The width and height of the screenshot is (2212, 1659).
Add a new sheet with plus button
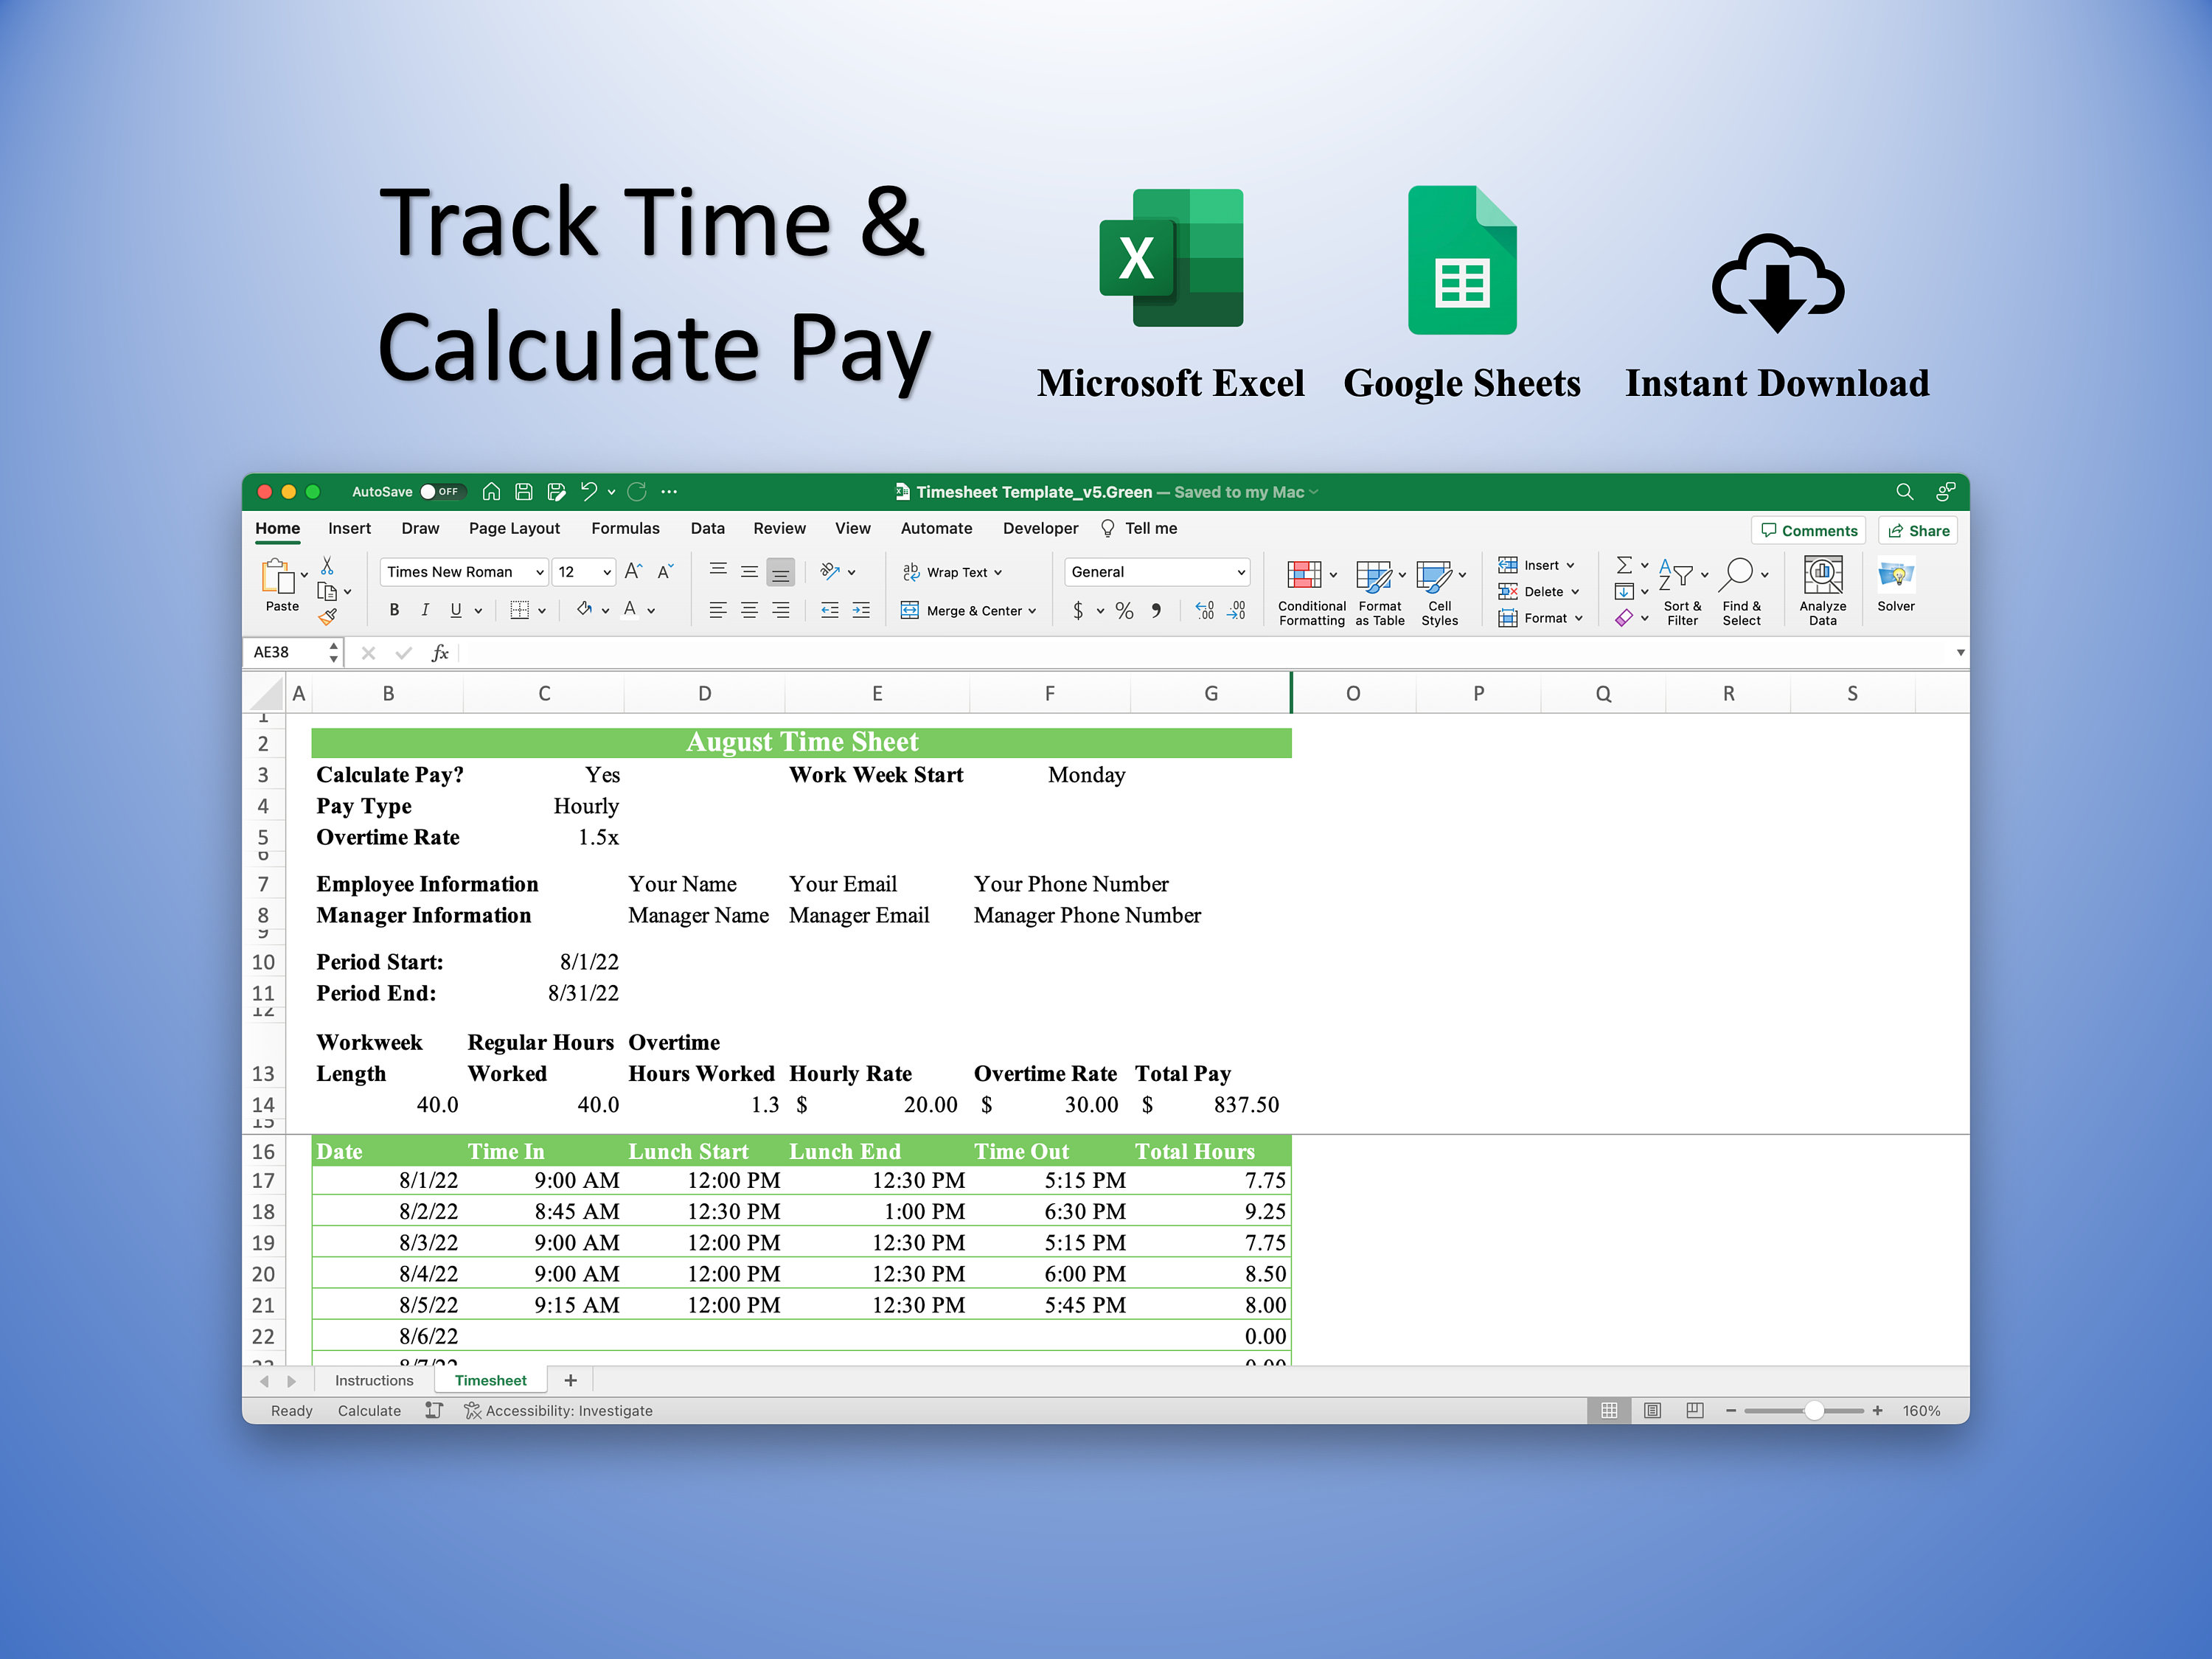coord(570,1380)
